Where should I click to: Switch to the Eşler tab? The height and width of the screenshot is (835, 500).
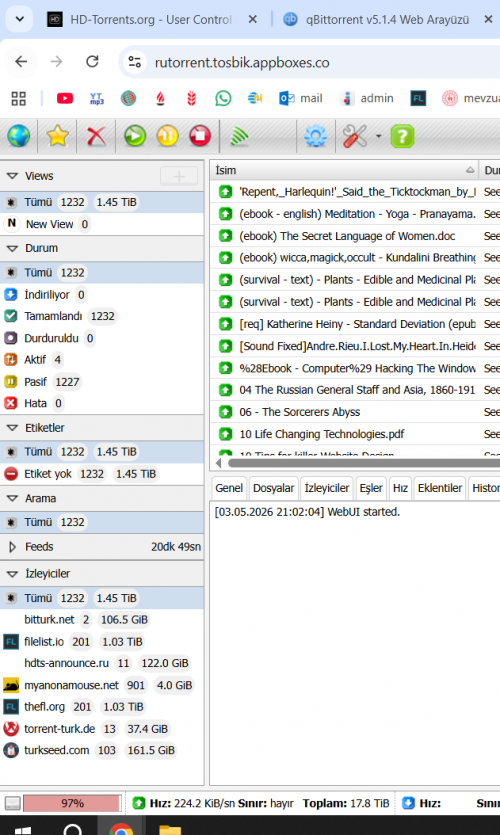click(371, 488)
